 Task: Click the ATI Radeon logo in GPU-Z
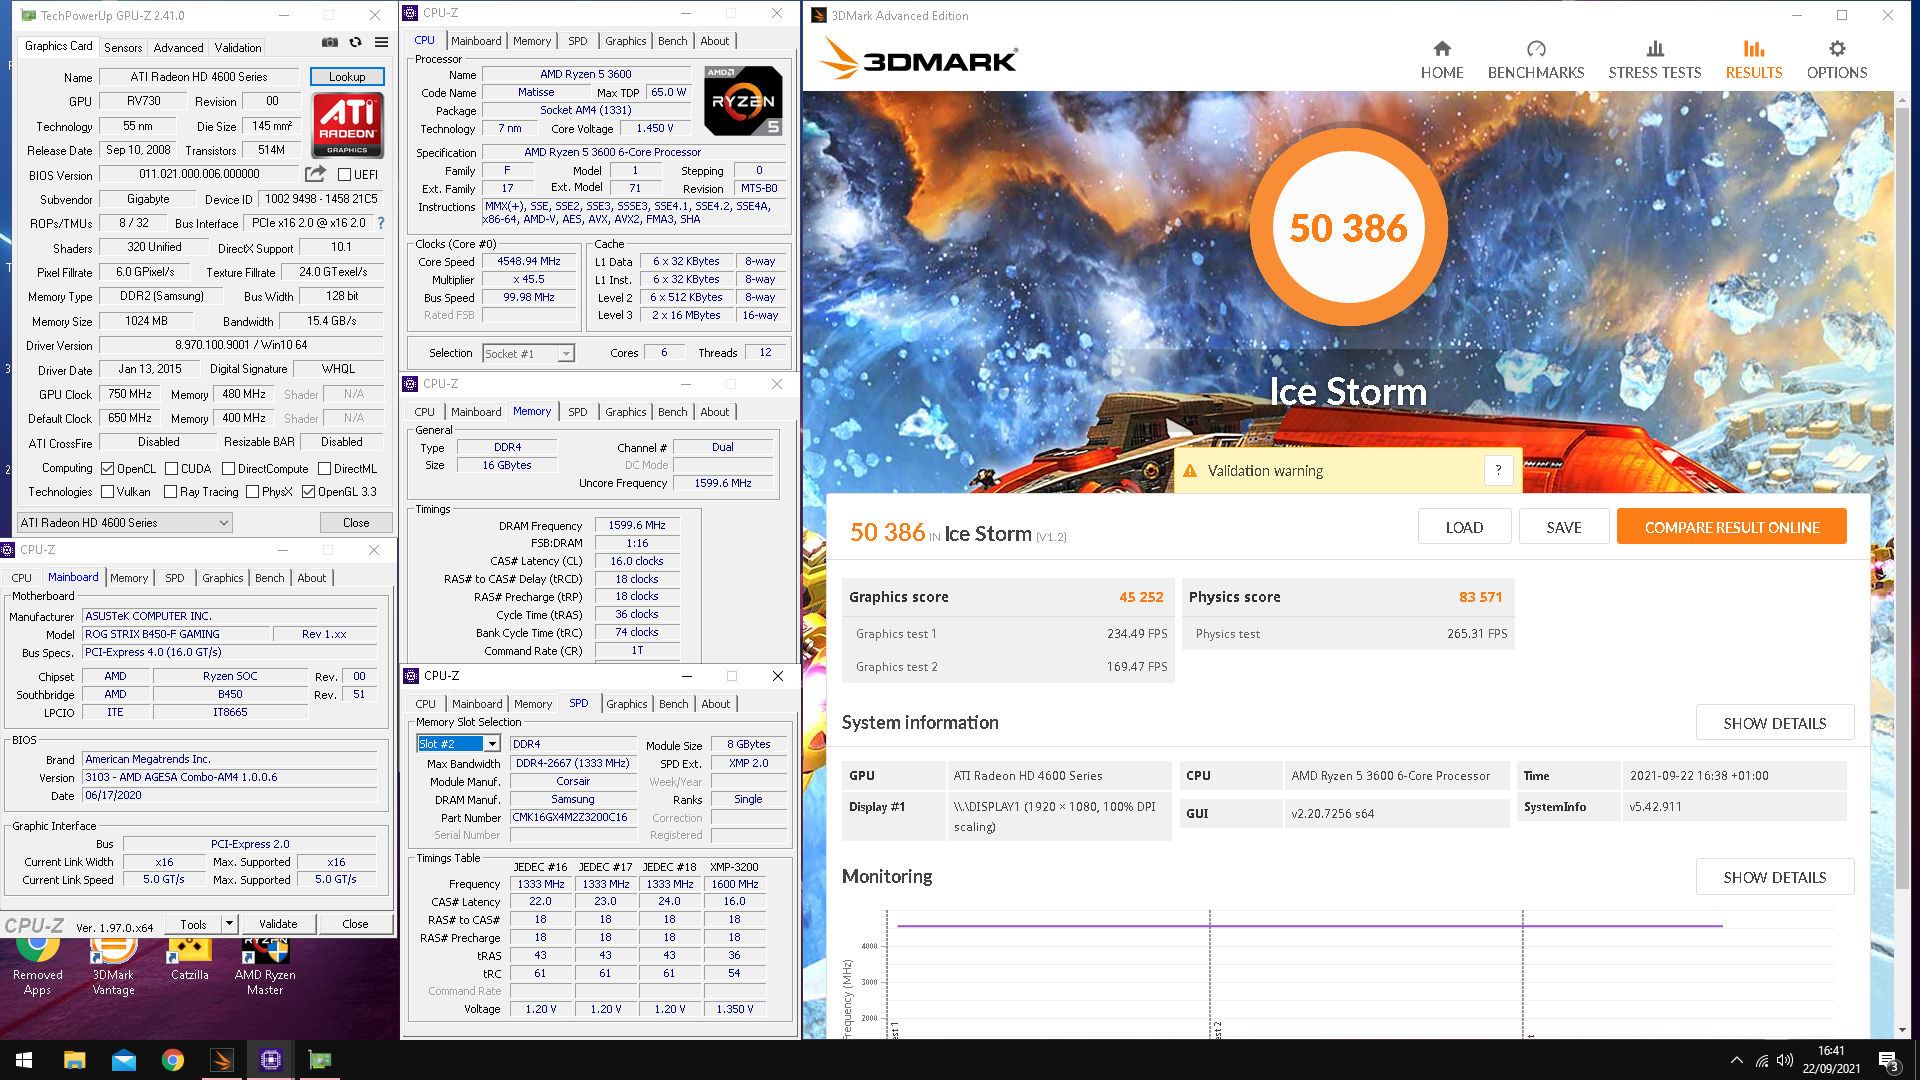pyautogui.click(x=347, y=124)
